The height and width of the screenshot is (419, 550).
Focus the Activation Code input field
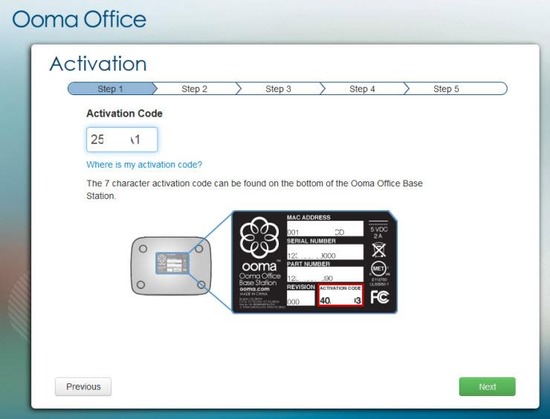coord(122,140)
